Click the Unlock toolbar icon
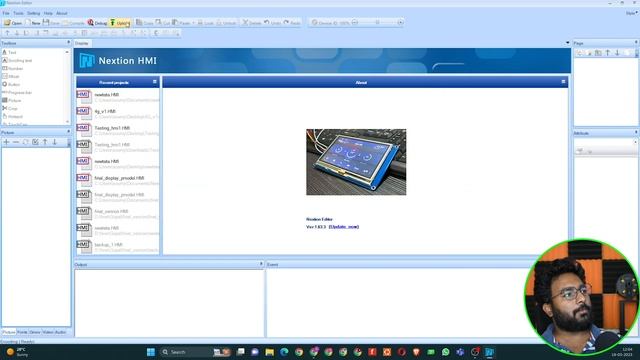The width and height of the screenshot is (640, 360). click(x=226, y=23)
